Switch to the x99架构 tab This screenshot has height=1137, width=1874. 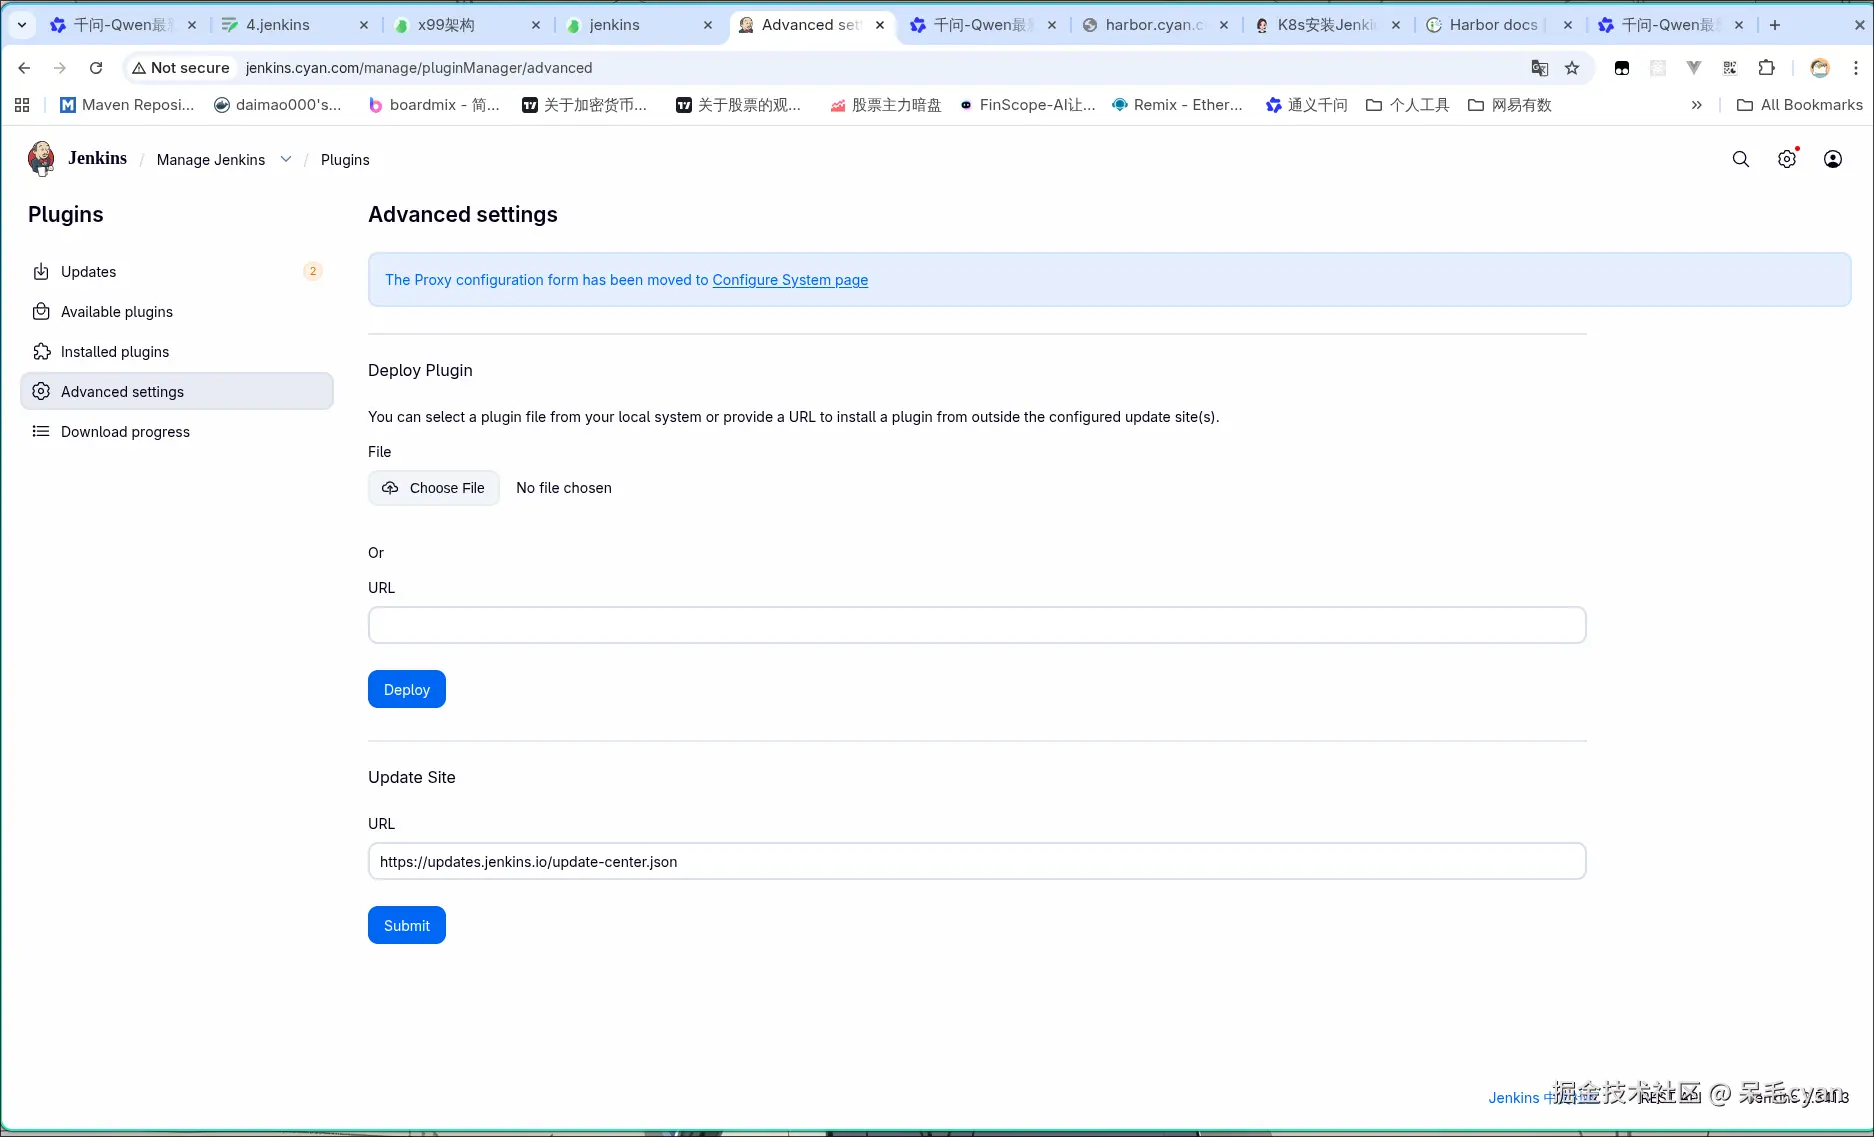pos(466,25)
